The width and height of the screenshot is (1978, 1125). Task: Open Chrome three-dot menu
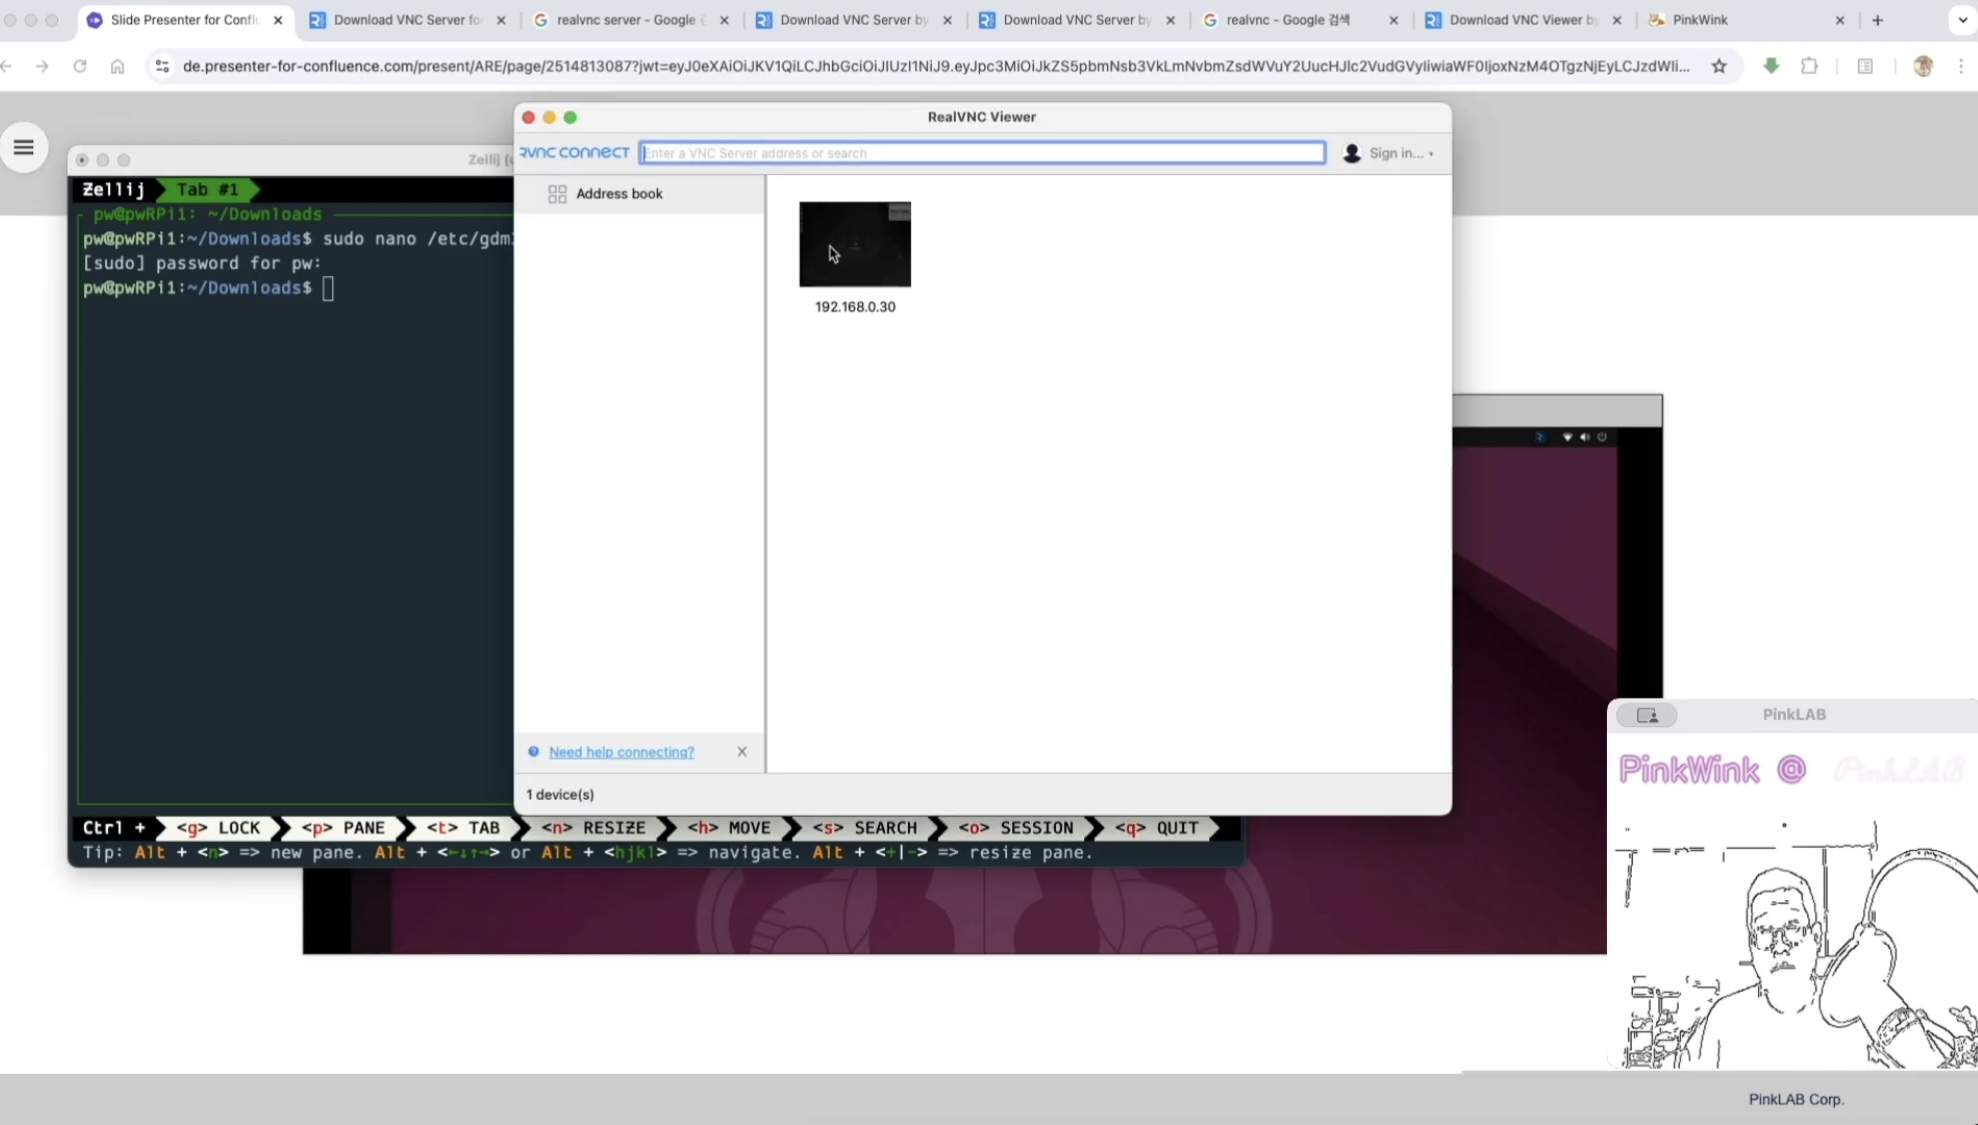coord(1960,66)
